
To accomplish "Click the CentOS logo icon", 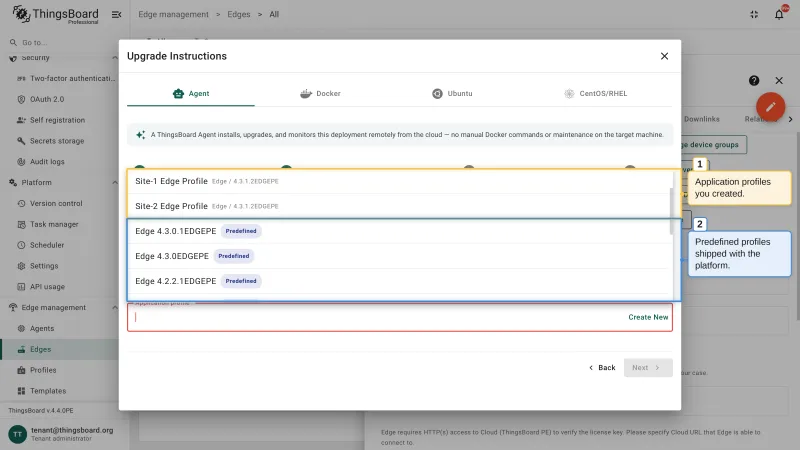I will 569,93.
